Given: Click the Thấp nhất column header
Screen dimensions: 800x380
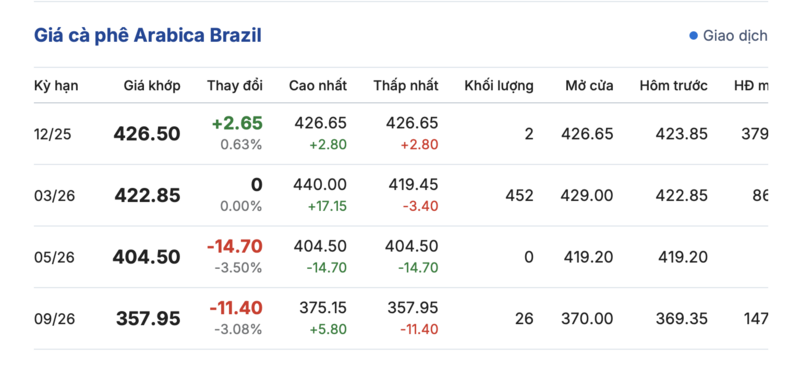Looking at the screenshot, I should [406, 86].
